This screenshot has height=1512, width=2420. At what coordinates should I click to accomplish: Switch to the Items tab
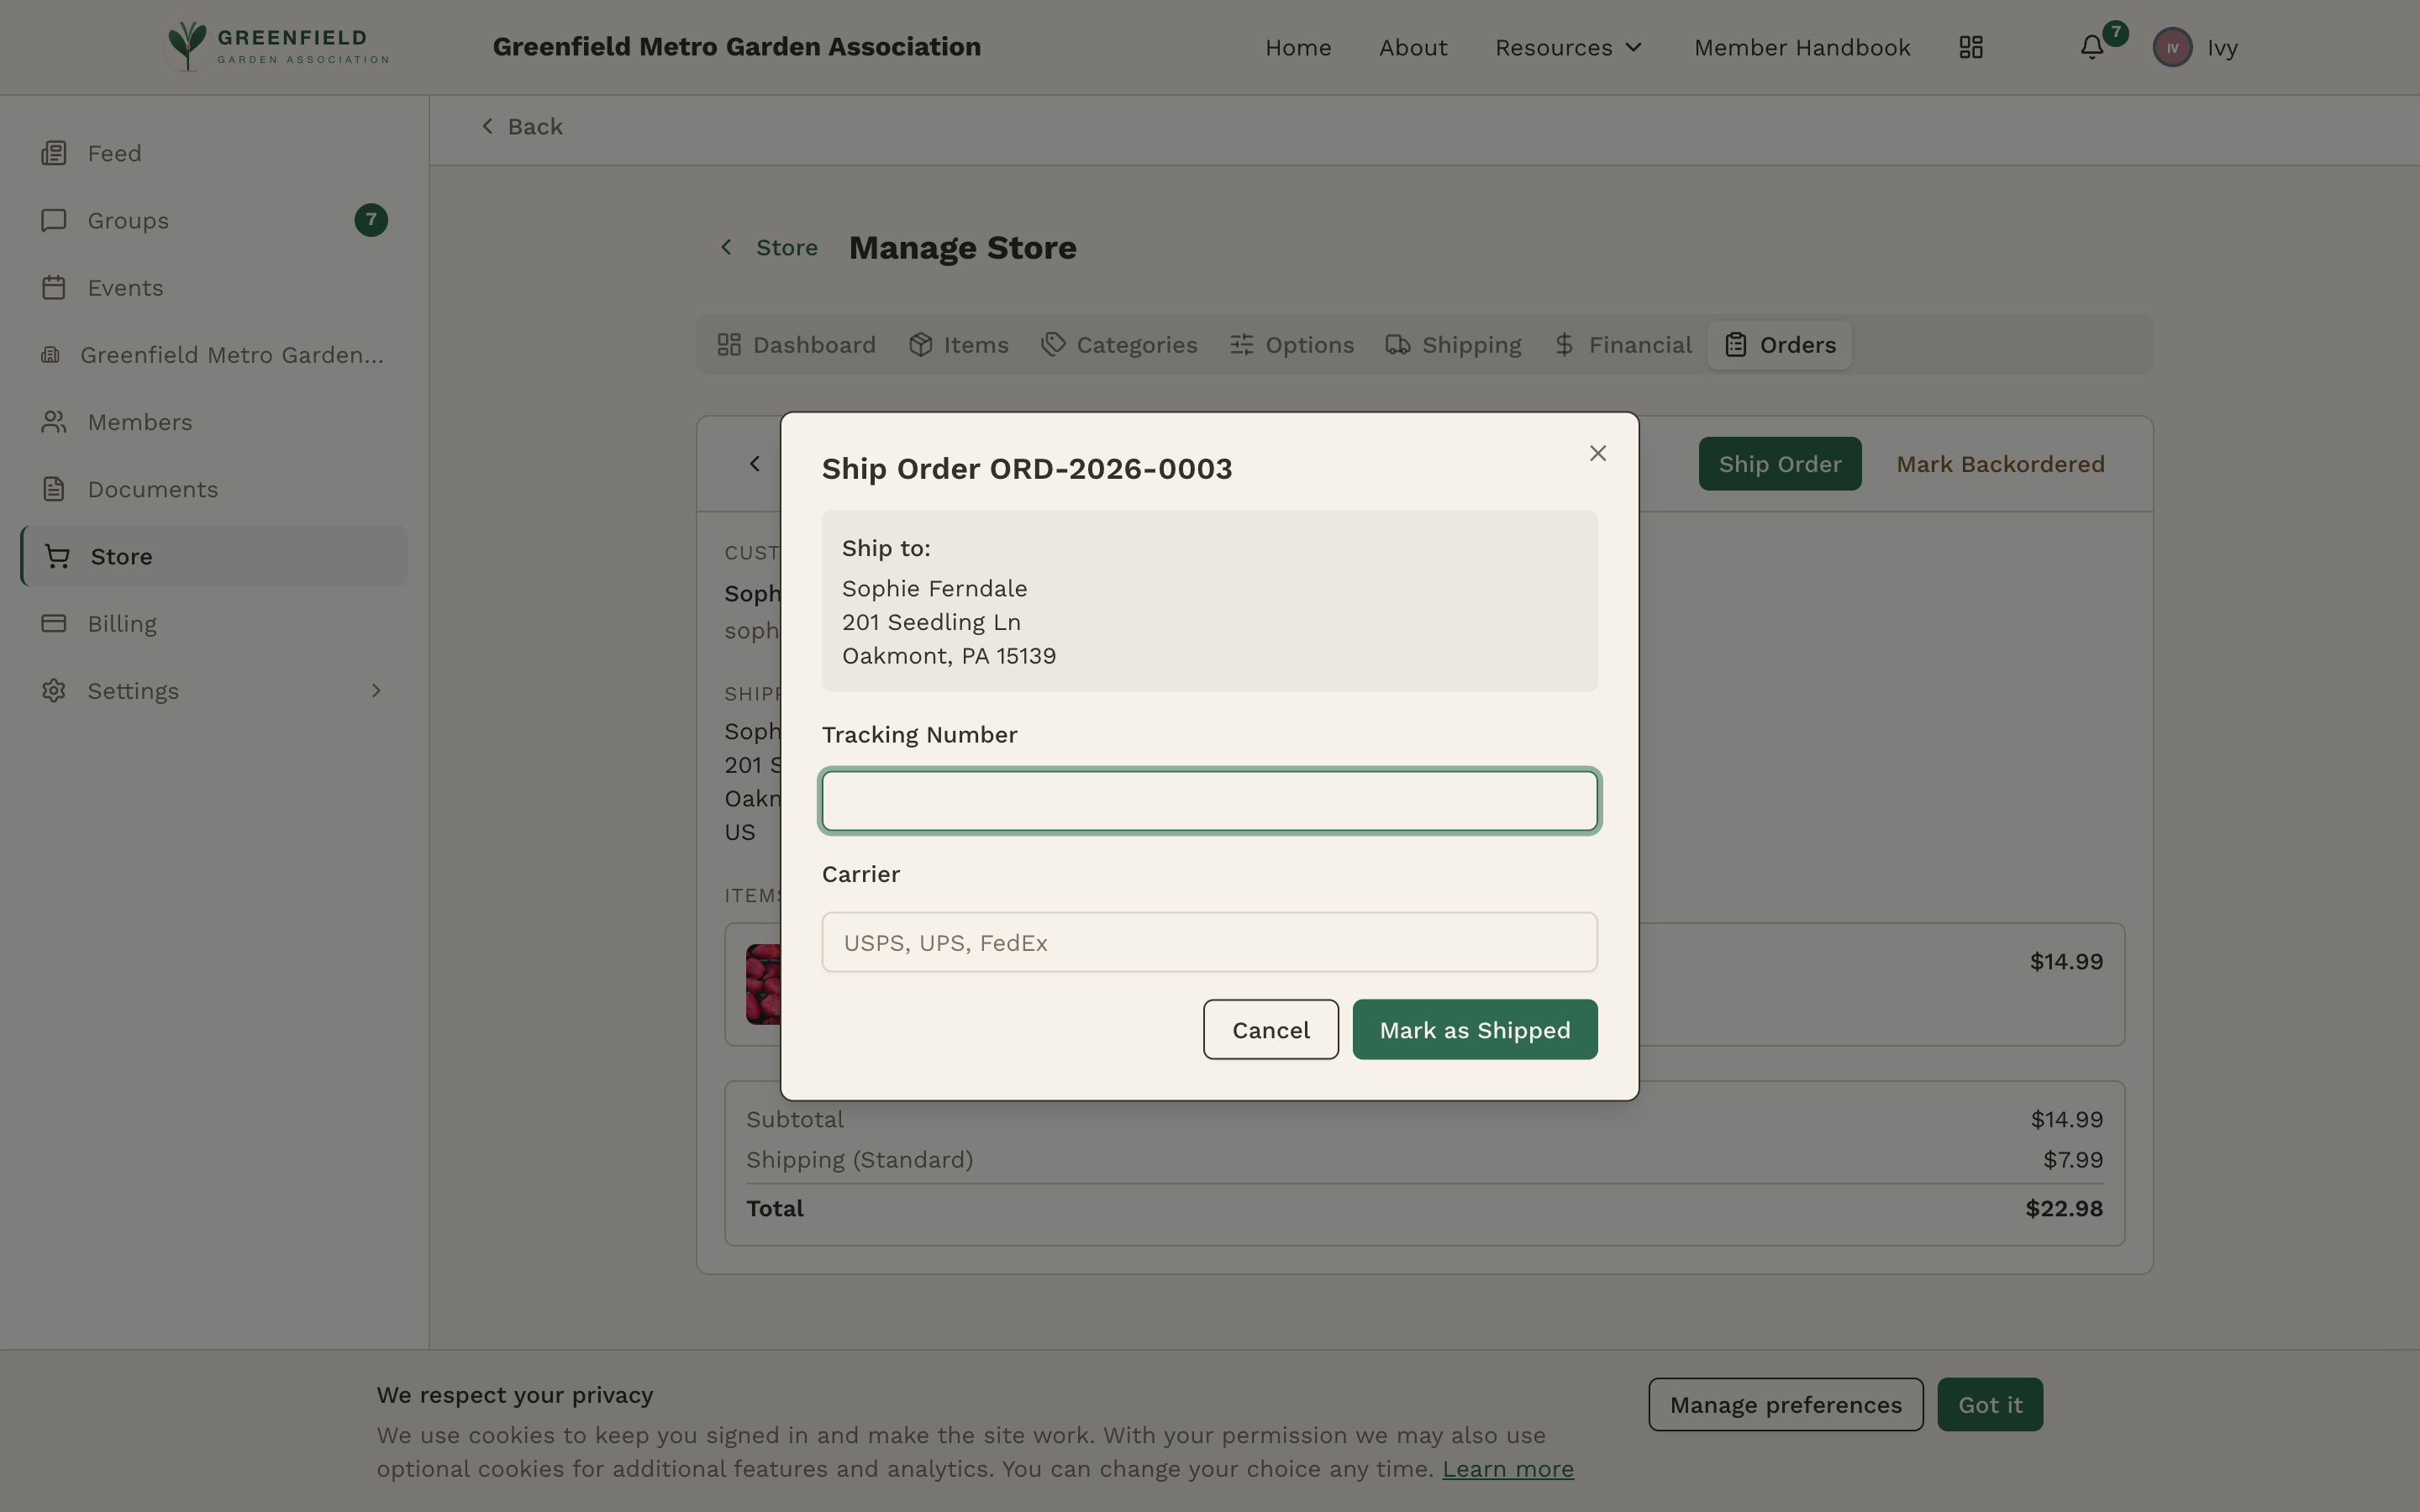[x=958, y=345]
